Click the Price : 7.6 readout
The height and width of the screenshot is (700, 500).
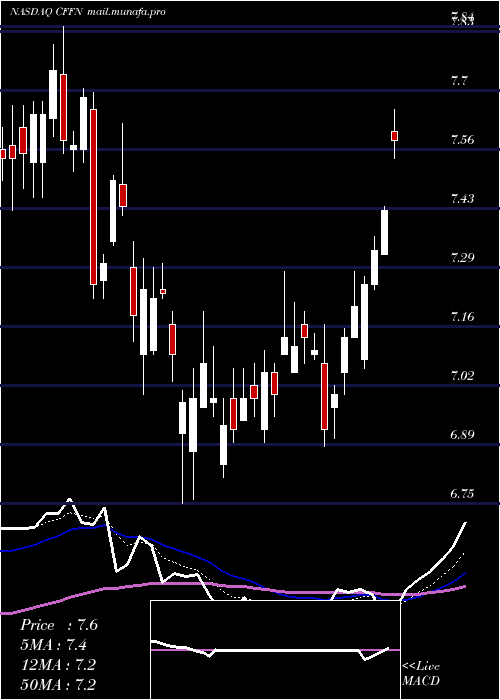click(58, 625)
